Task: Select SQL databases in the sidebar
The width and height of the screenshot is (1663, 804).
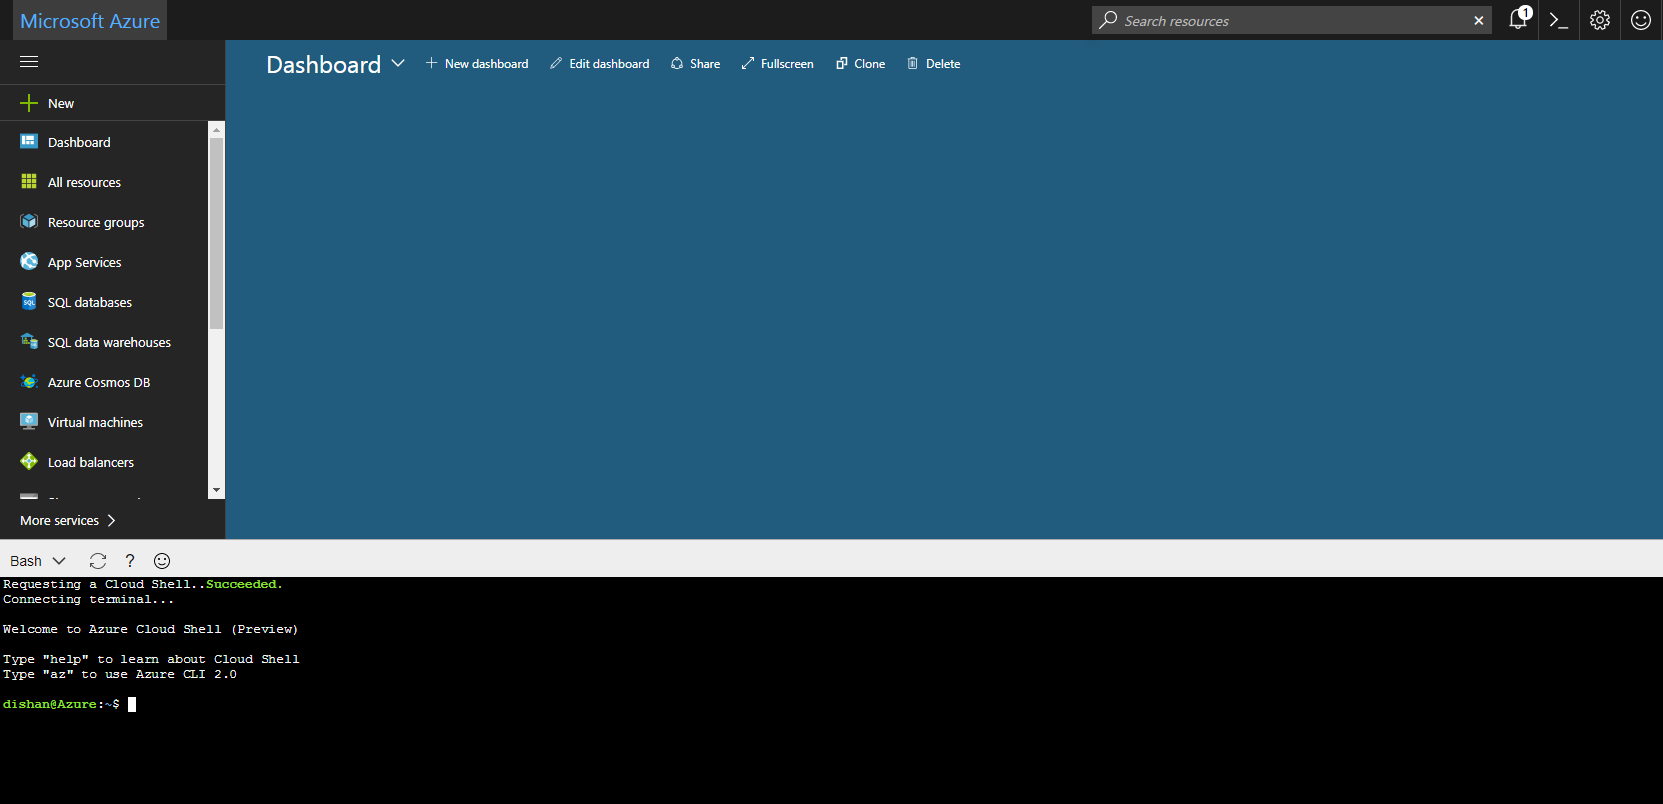Action: click(89, 302)
